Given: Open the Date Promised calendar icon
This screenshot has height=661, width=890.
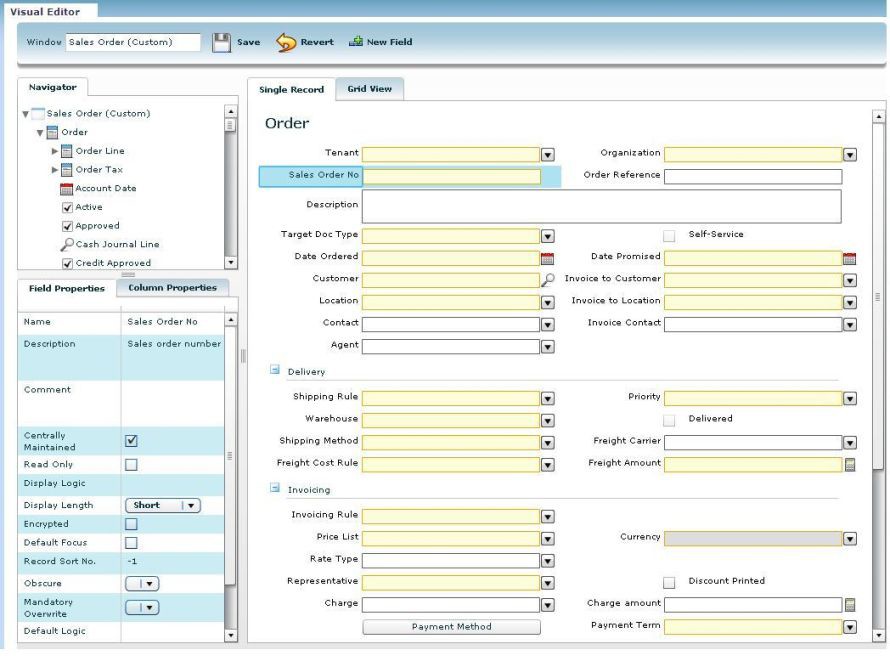Looking at the screenshot, I should [849, 257].
